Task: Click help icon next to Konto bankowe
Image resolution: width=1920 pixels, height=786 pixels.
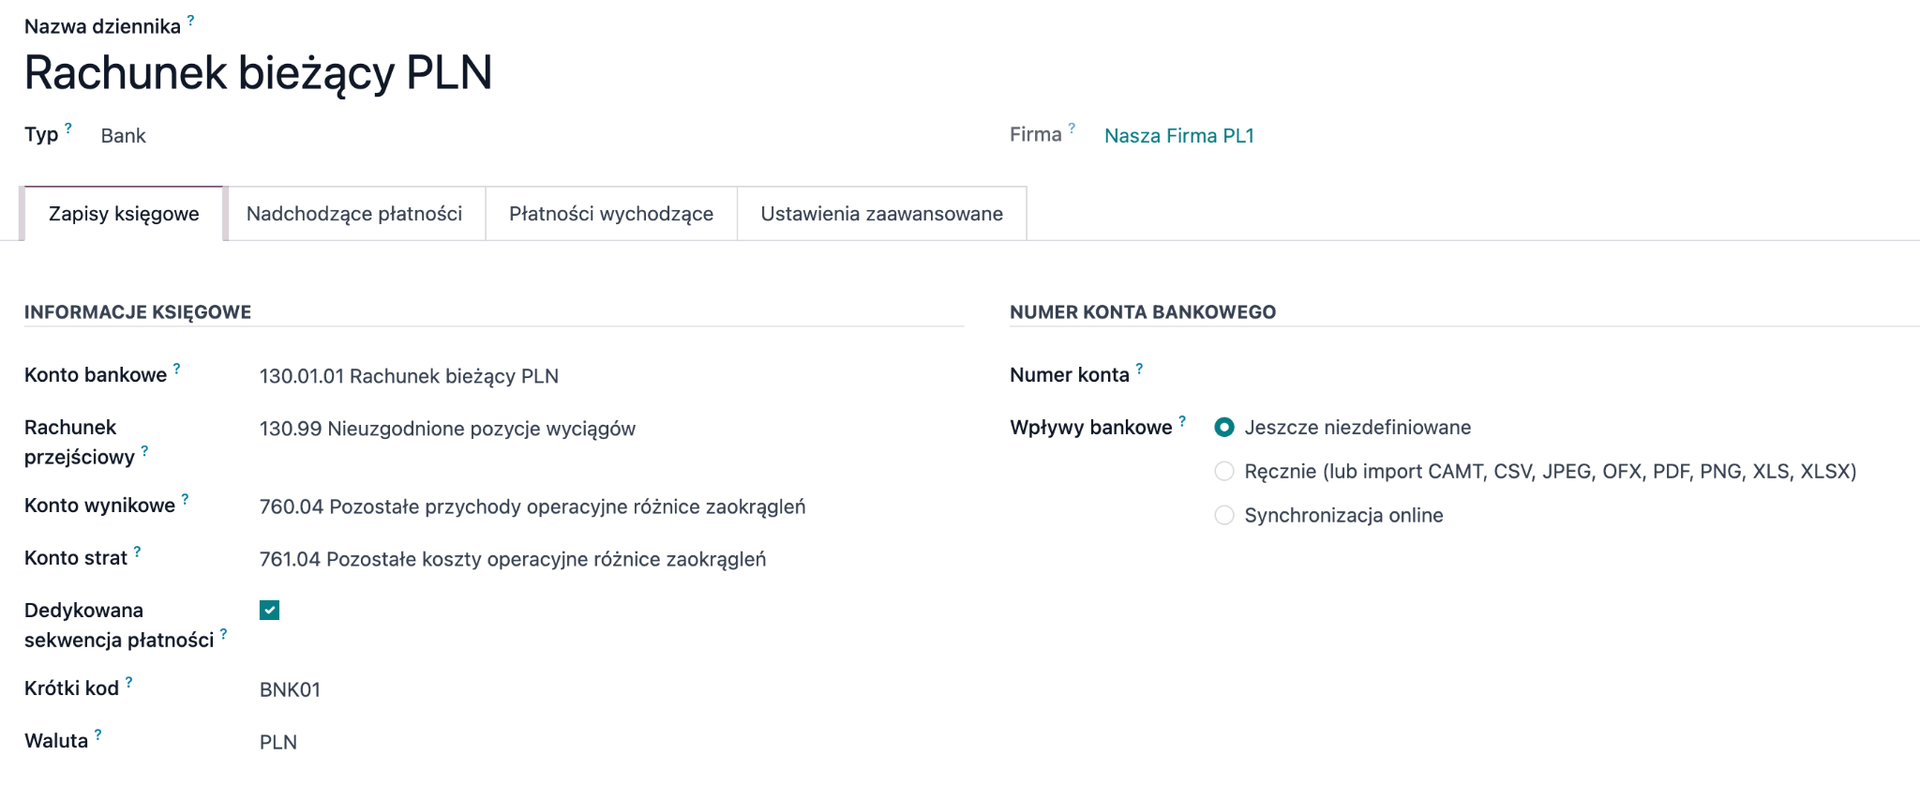Action: pyautogui.click(x=177, y=369)
